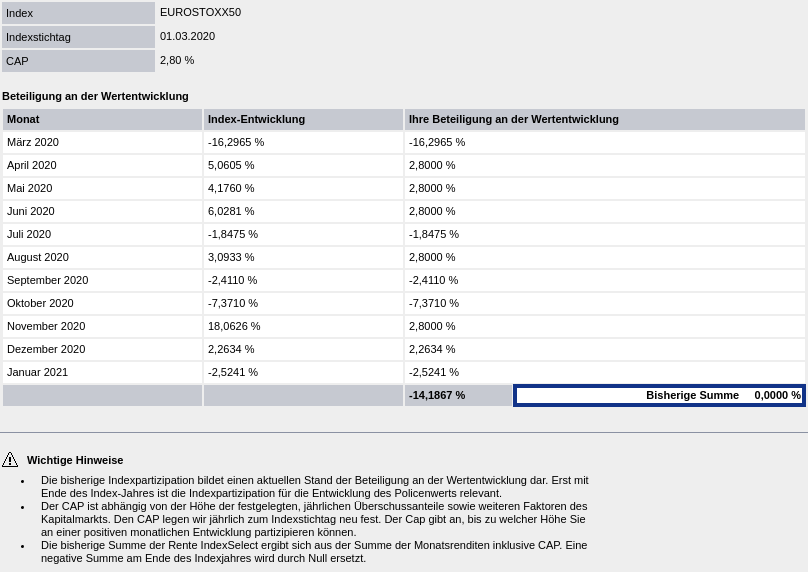This screenshot has height=572, width=808.
Task: Select the Januar 2021 row label
Action: coord(37,372)
